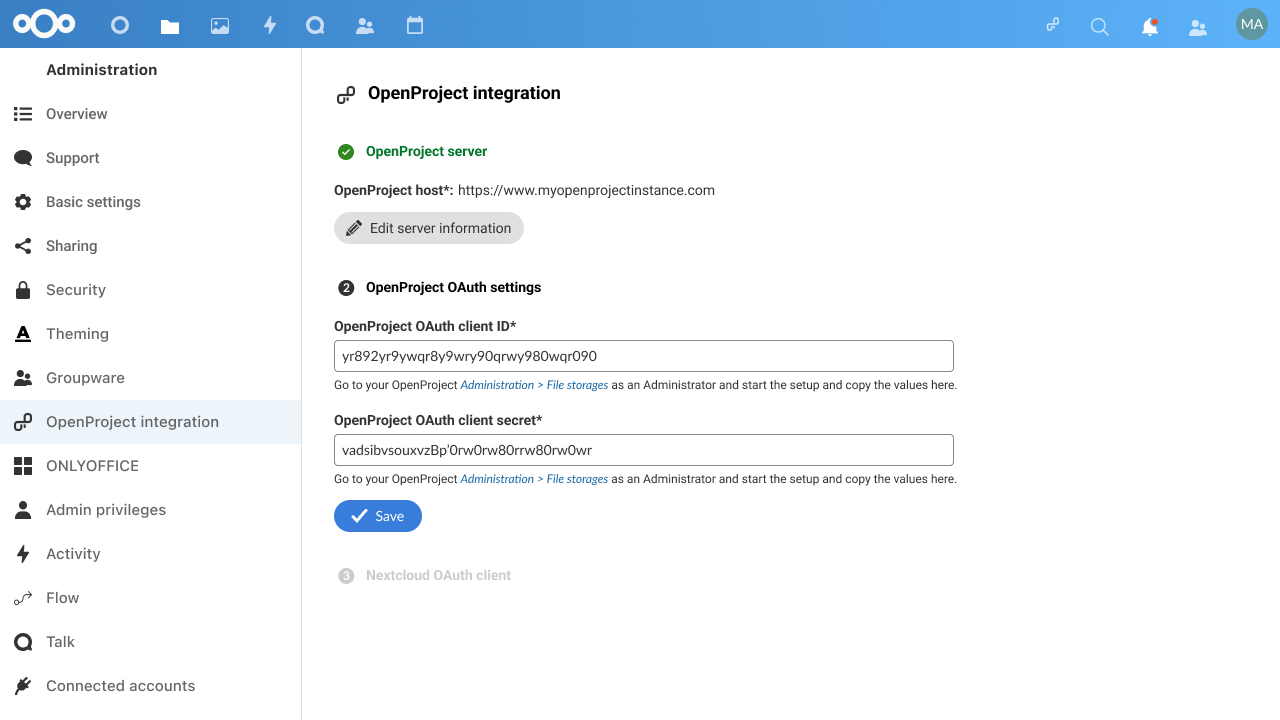Focus the OAuth client ID field
Image resolution: width=1280 pixels, height=720 pixels.
[643, 356]
